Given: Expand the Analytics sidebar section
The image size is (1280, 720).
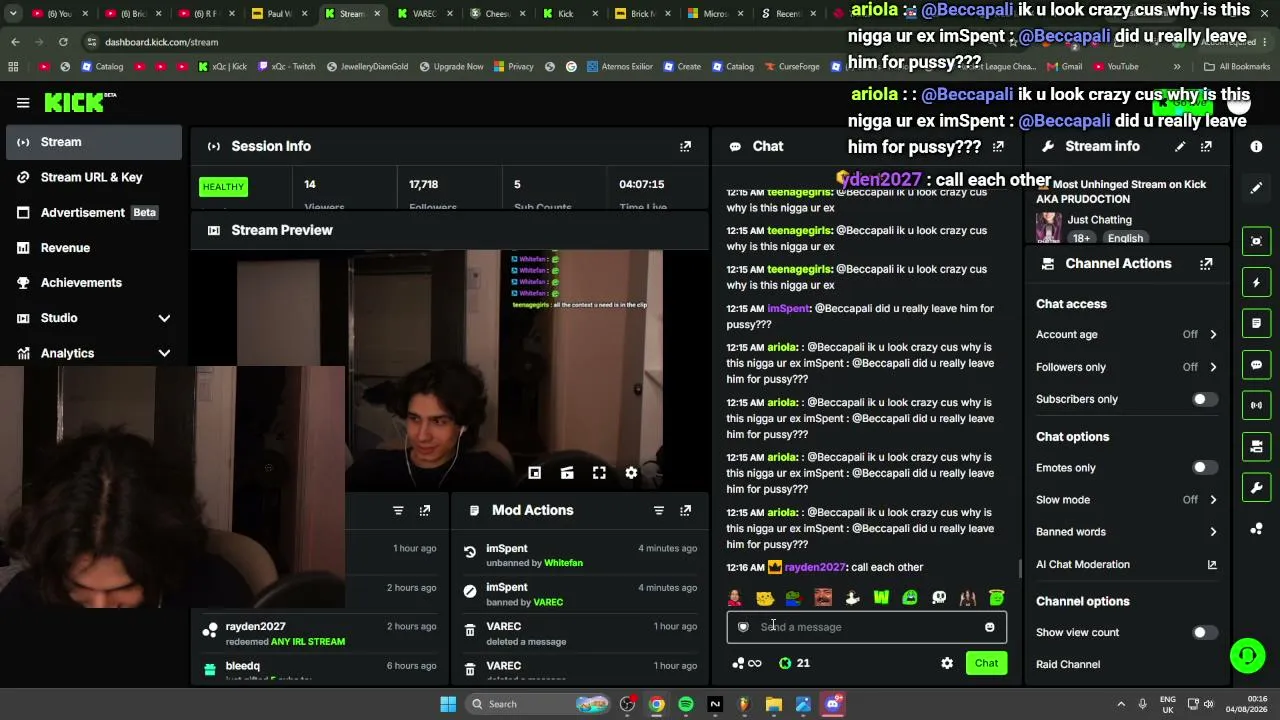Looking at the screenshot, I should 164,353.
